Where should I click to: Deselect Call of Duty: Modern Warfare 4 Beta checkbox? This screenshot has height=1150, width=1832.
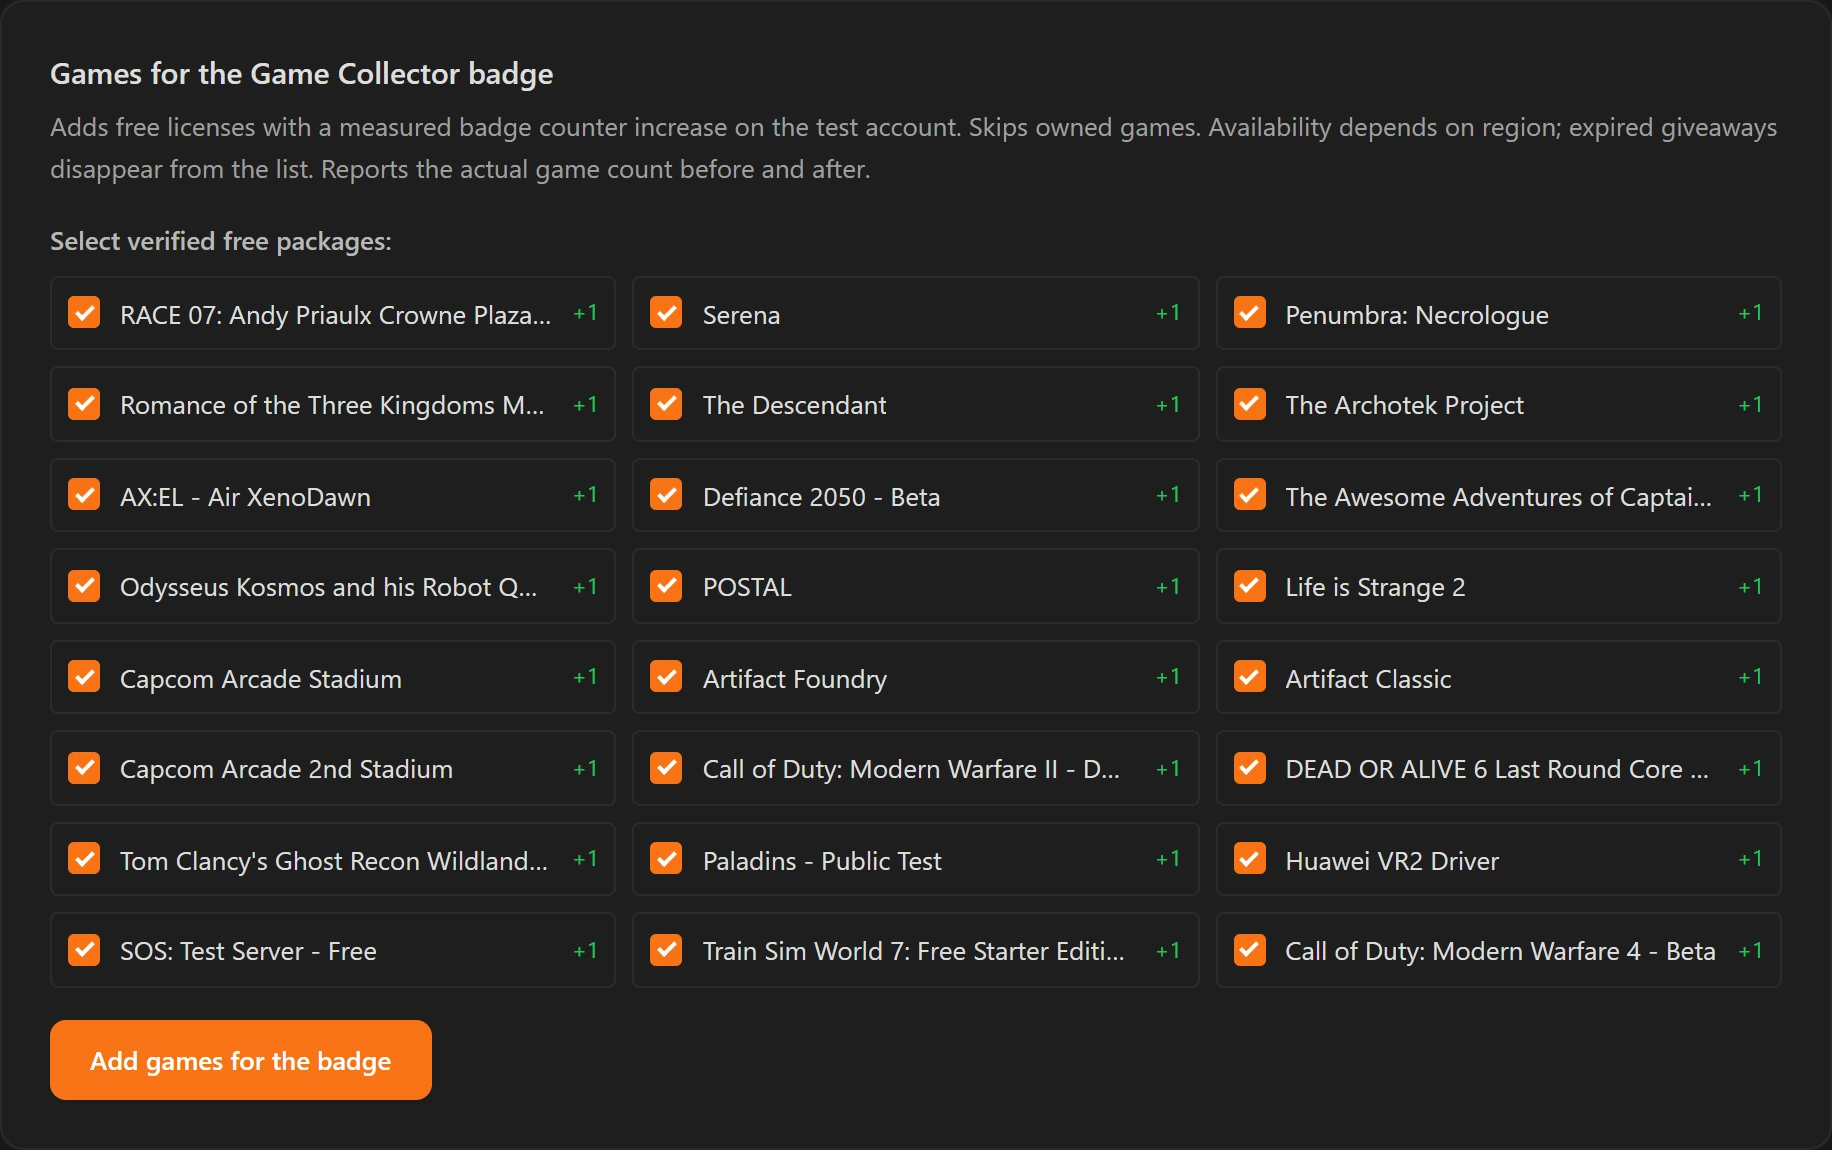pos(1250,950)
